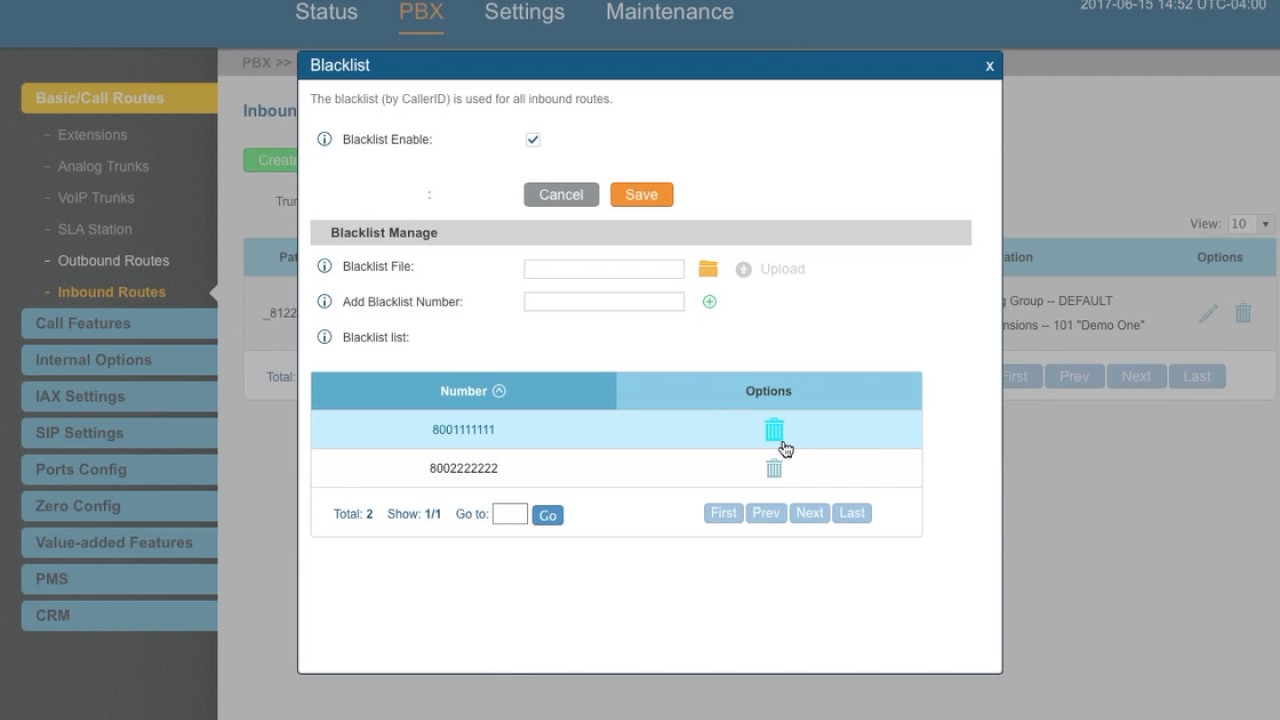Click Prev in blacklist pagination
This screenshot has width=1280, height=720.
[766, 513]
